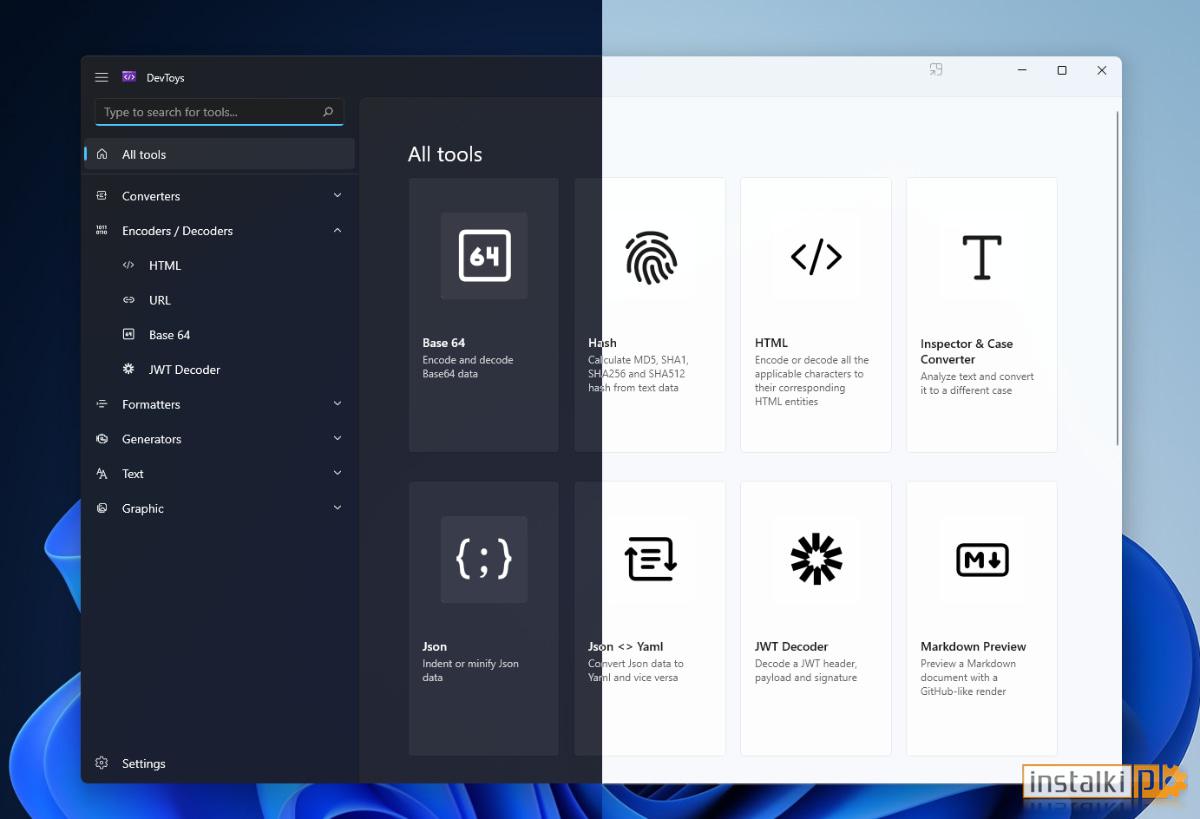This screenshot has height=819, width=1200.
Task: Toggle compact overlay mode in title bar
Action: tap(936, 70)
